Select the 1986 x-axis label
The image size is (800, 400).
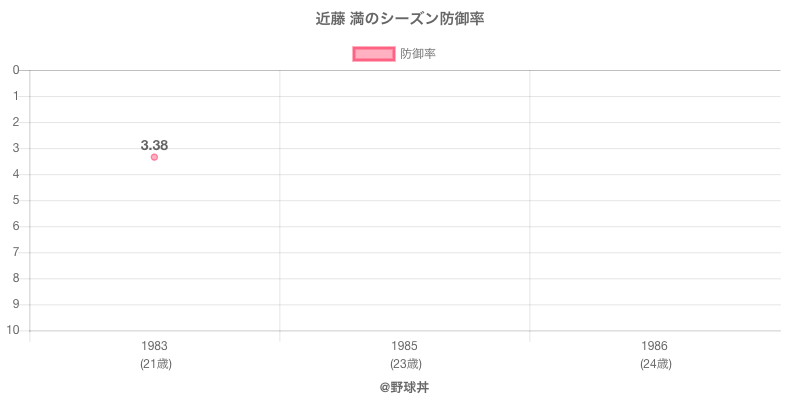coord(655,346)
